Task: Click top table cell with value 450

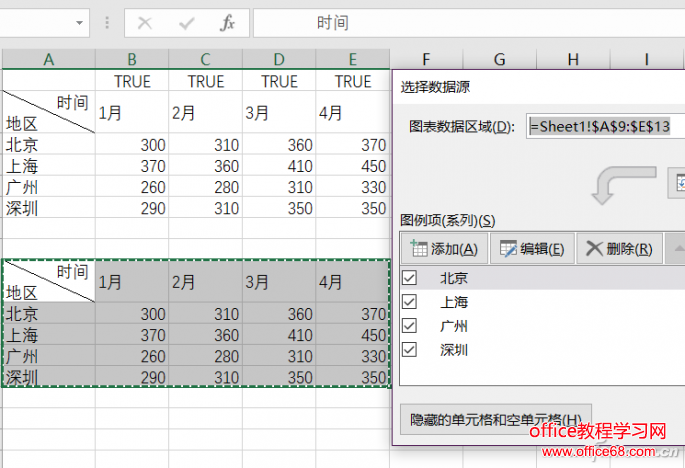Action: [x=353, y=166]
